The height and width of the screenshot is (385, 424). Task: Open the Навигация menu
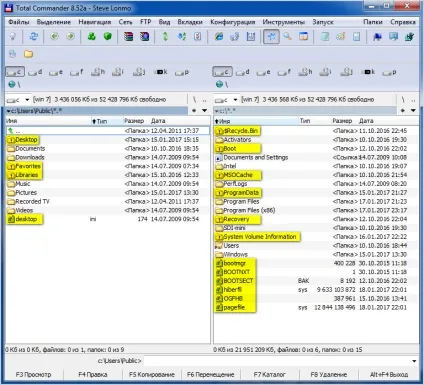95,22
